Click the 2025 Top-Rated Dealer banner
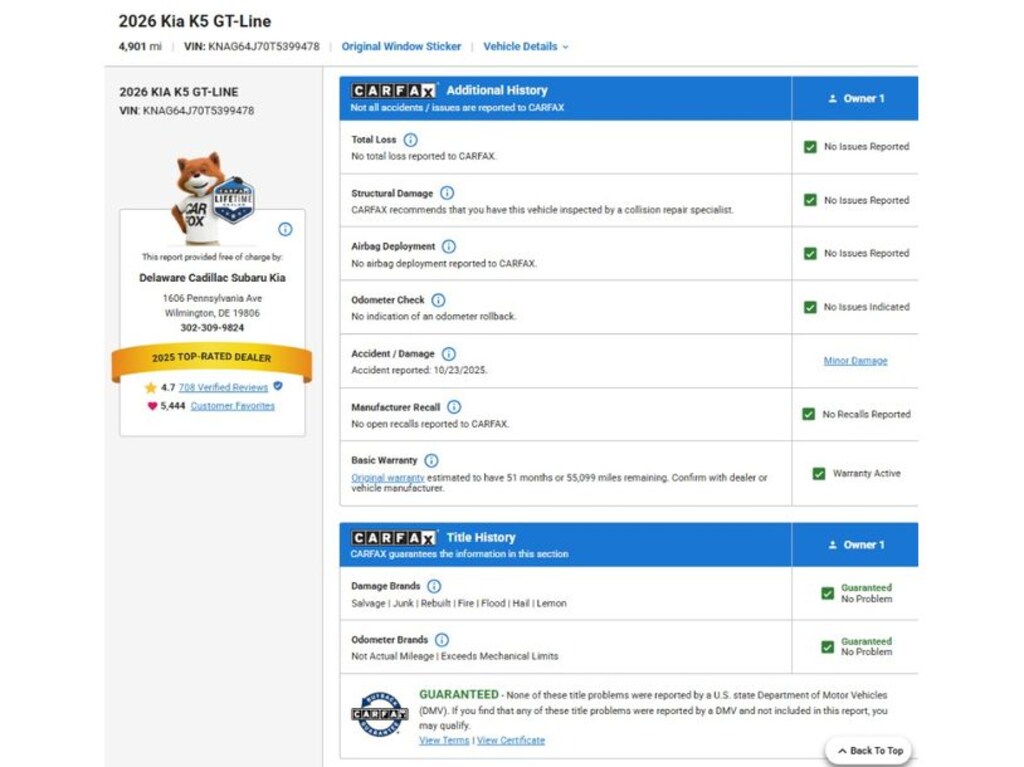This screenshot has width=1024, height=767. click(x=212, y=359)
